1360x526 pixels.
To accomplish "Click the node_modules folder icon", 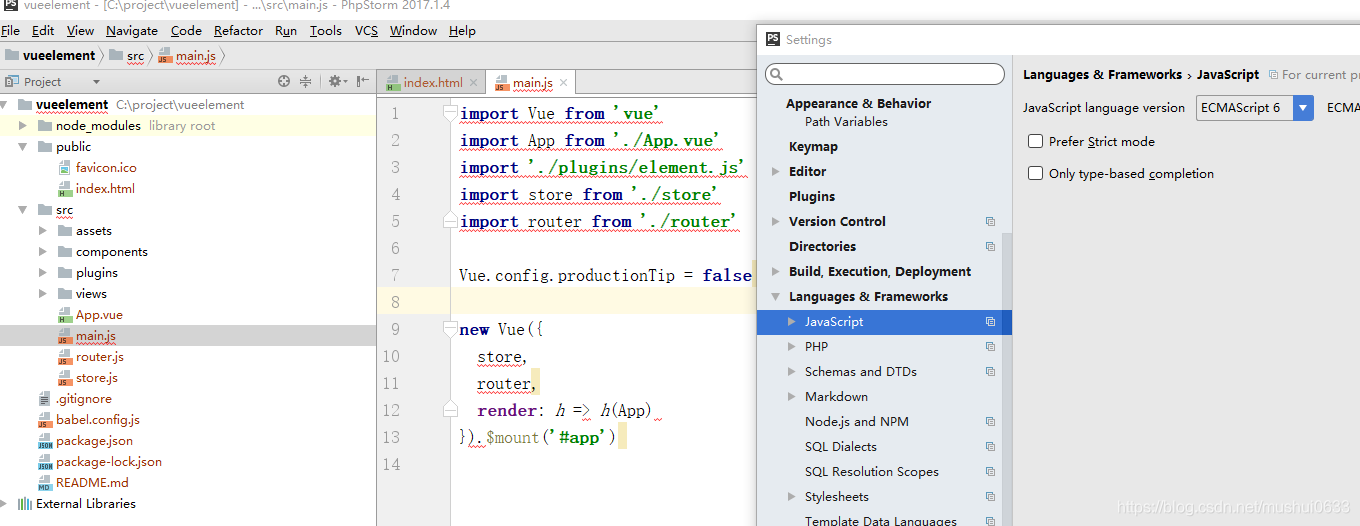I will [x=45, y=126].
